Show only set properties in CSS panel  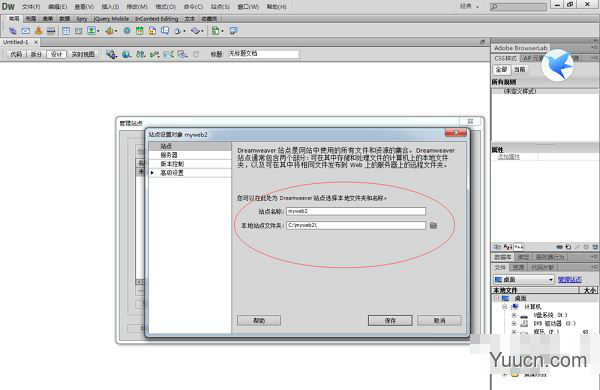[x=518, y=247]
